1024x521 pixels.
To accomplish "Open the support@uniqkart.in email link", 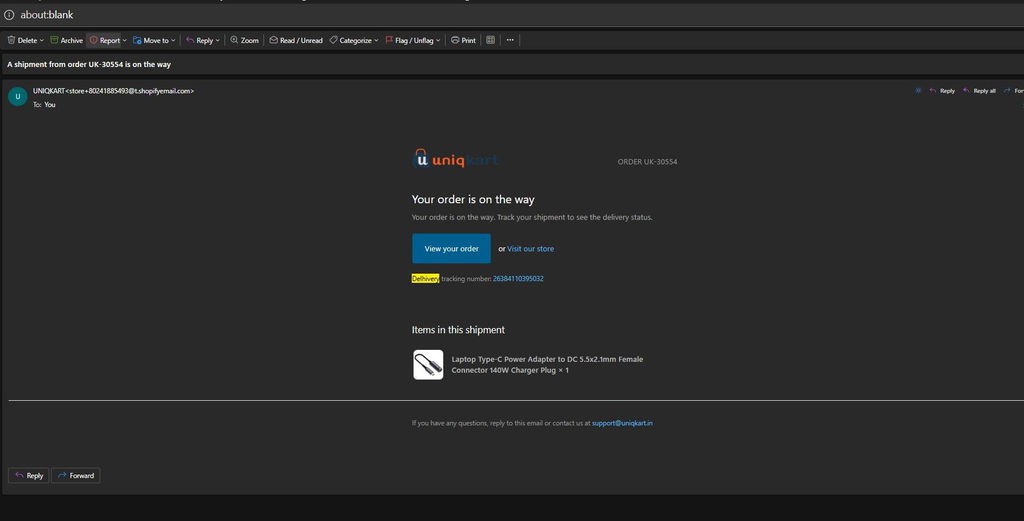I will (622, 423).
